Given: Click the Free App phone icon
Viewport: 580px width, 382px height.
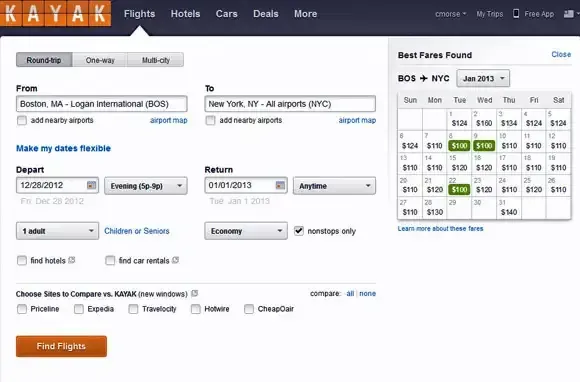Looking at the screenshot, I should (516, 14).
